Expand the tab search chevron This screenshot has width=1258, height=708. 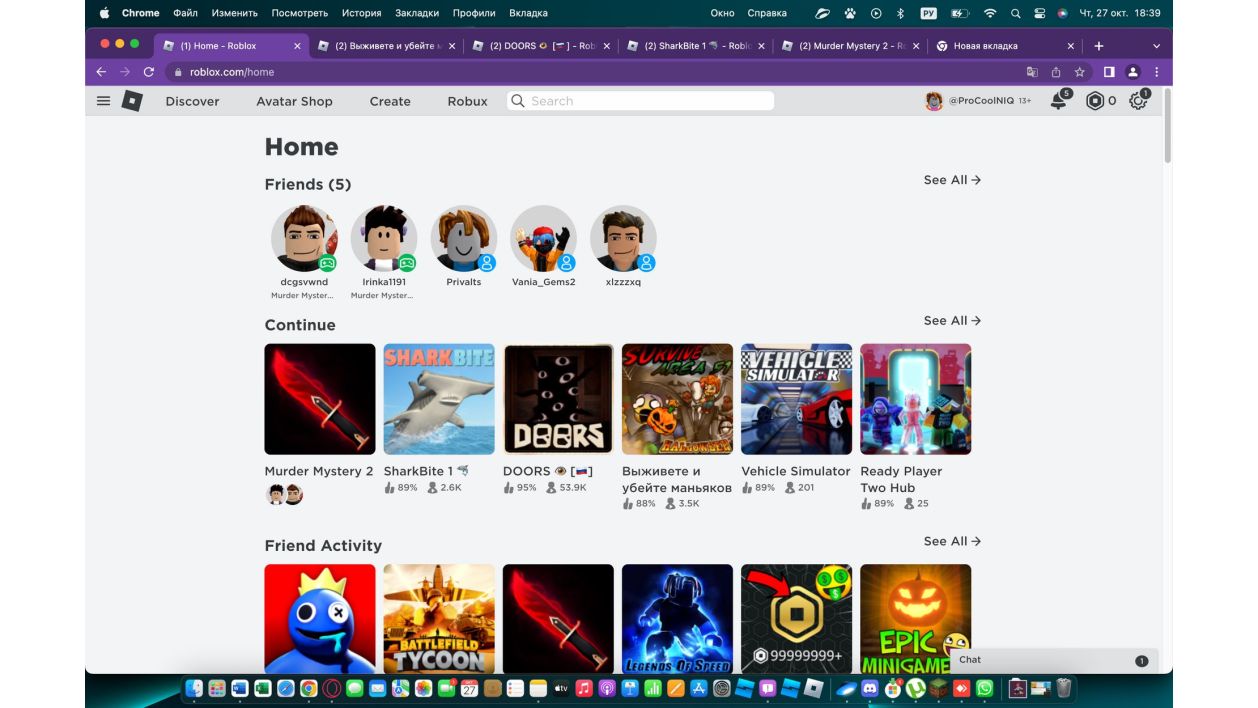tap(1157, 46)
